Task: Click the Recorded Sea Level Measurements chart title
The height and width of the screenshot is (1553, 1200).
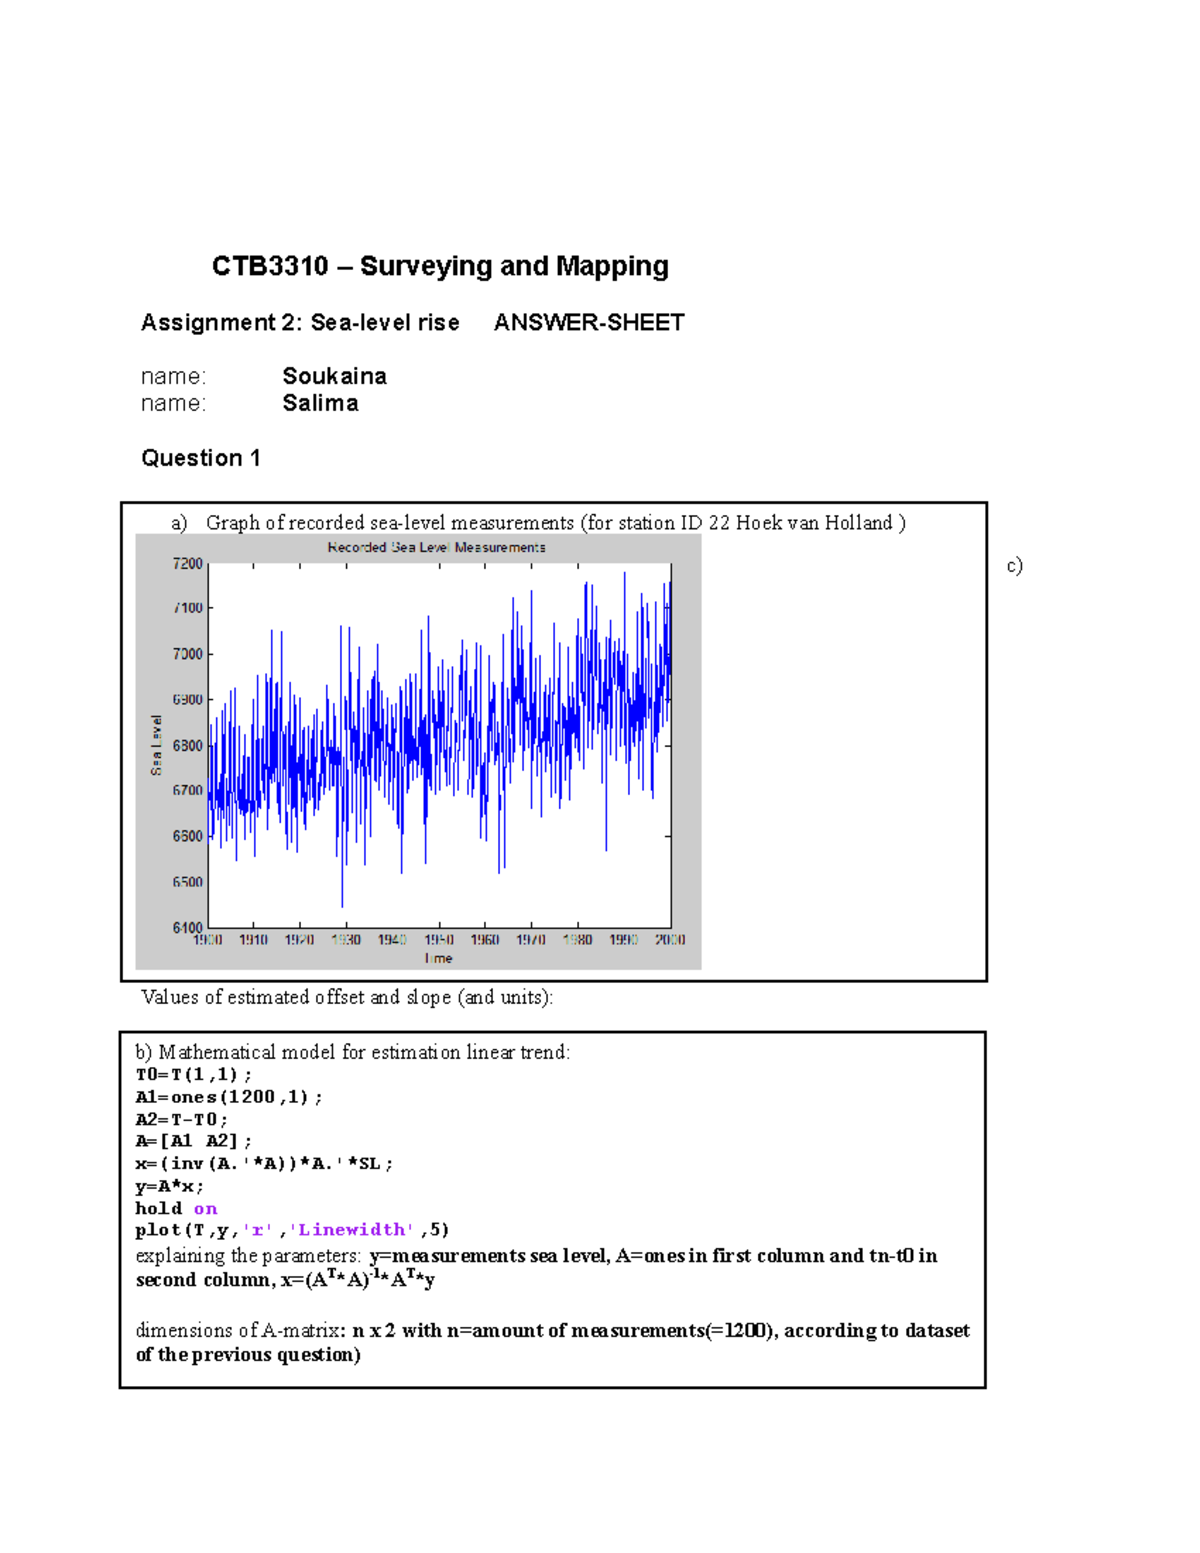Action: [x=437, y=548]
